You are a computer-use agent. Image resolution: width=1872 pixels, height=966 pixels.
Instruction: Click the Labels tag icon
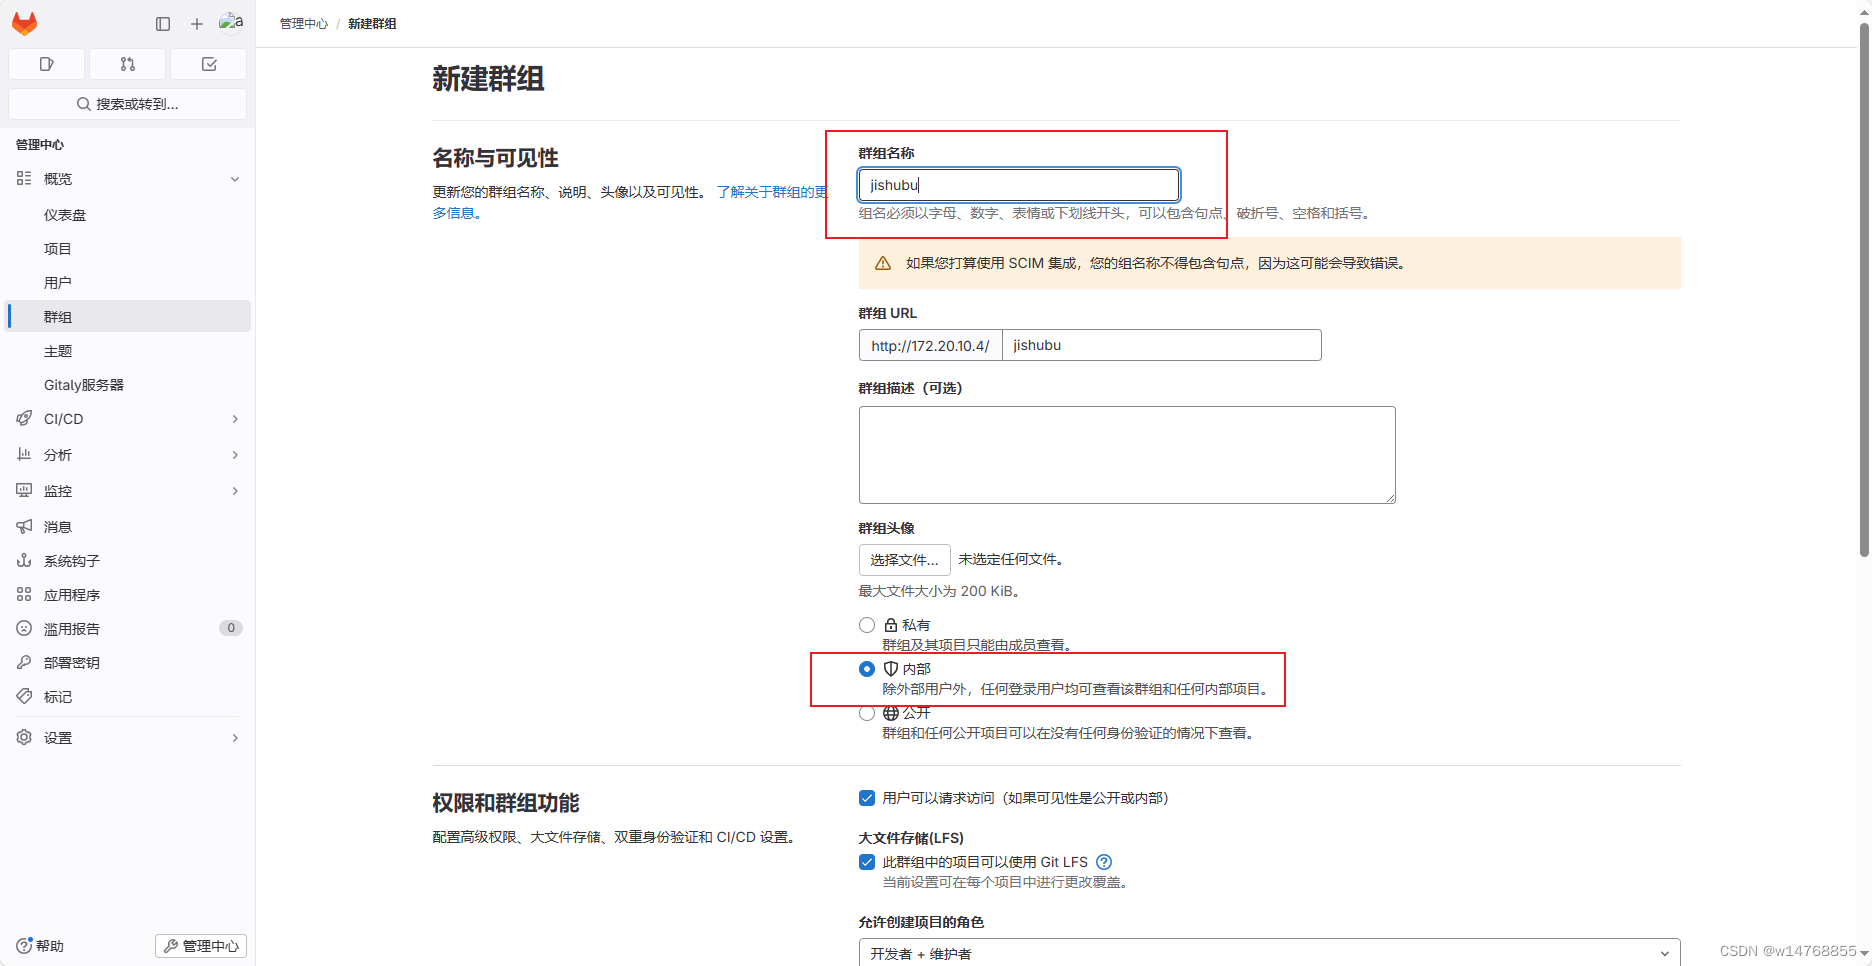coord(24,696)
